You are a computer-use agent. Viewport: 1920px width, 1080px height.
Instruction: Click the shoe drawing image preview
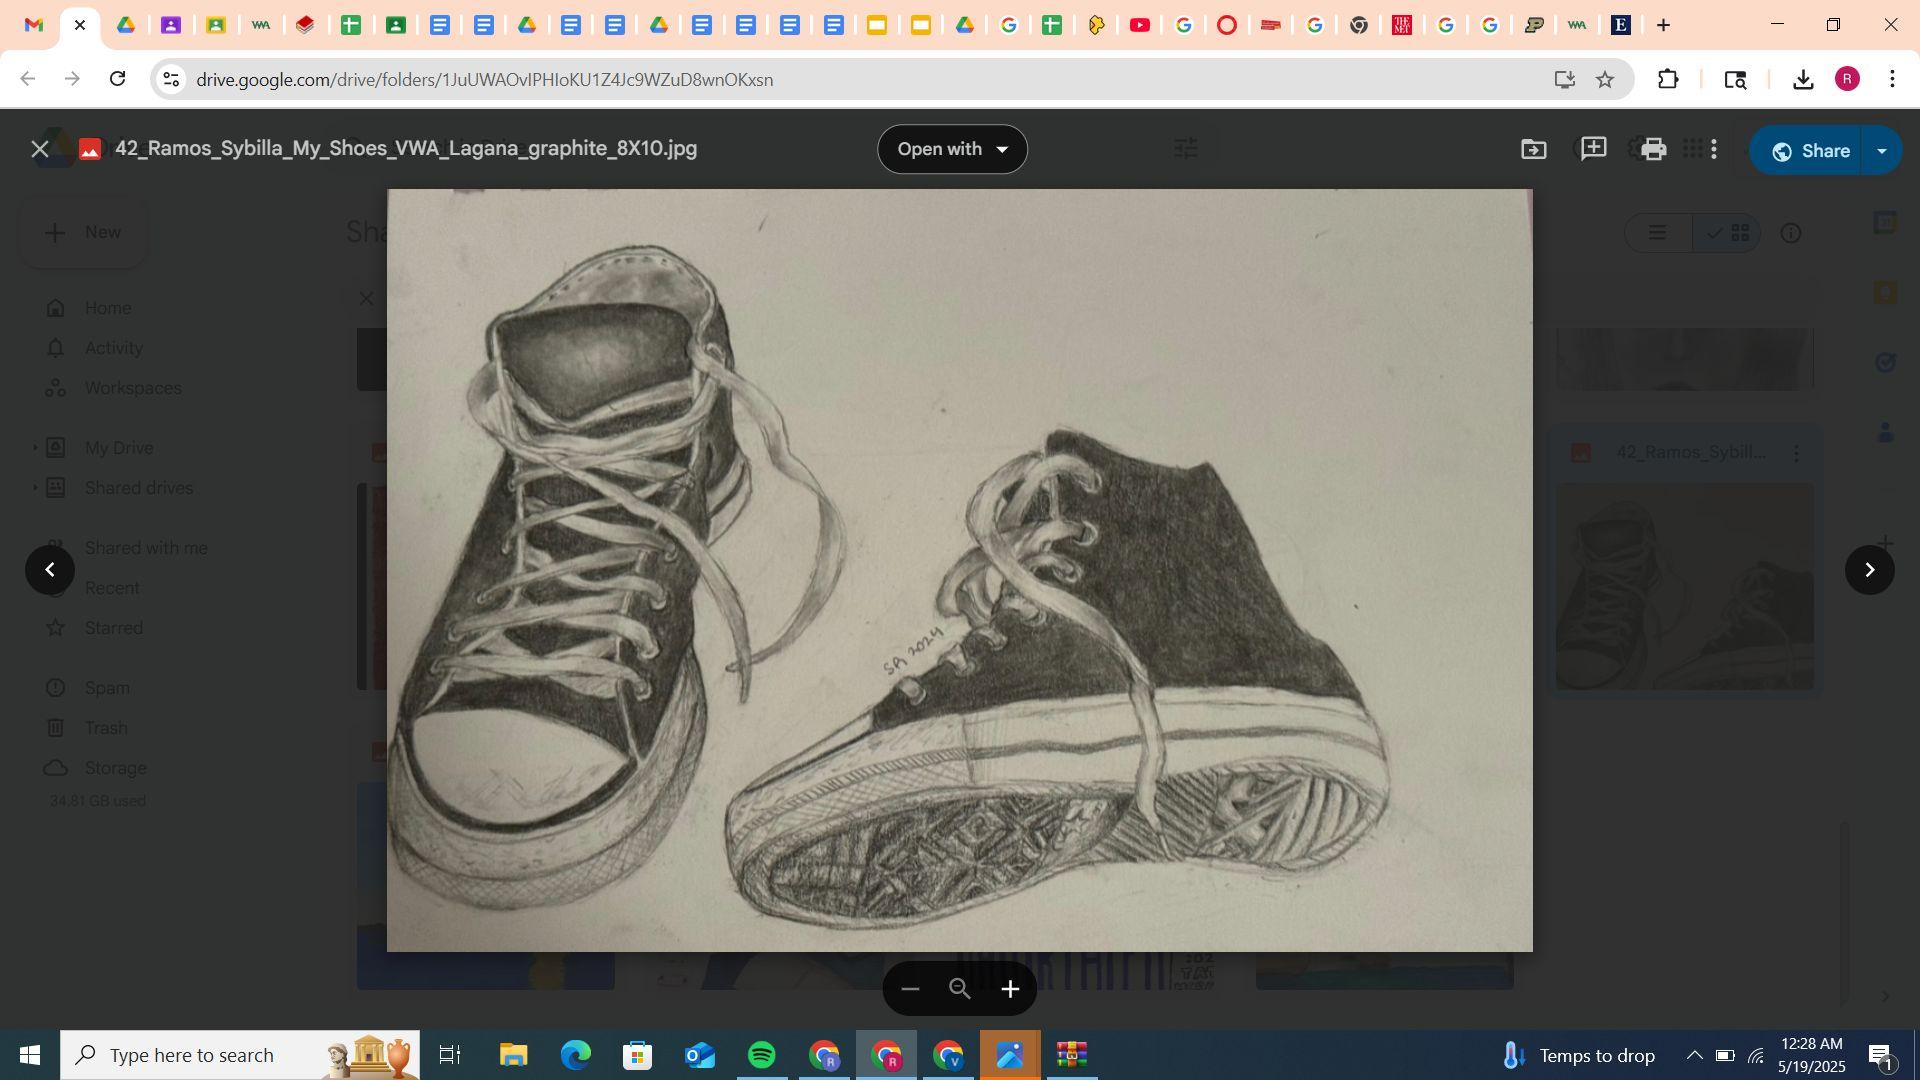[x=960, y=570]
